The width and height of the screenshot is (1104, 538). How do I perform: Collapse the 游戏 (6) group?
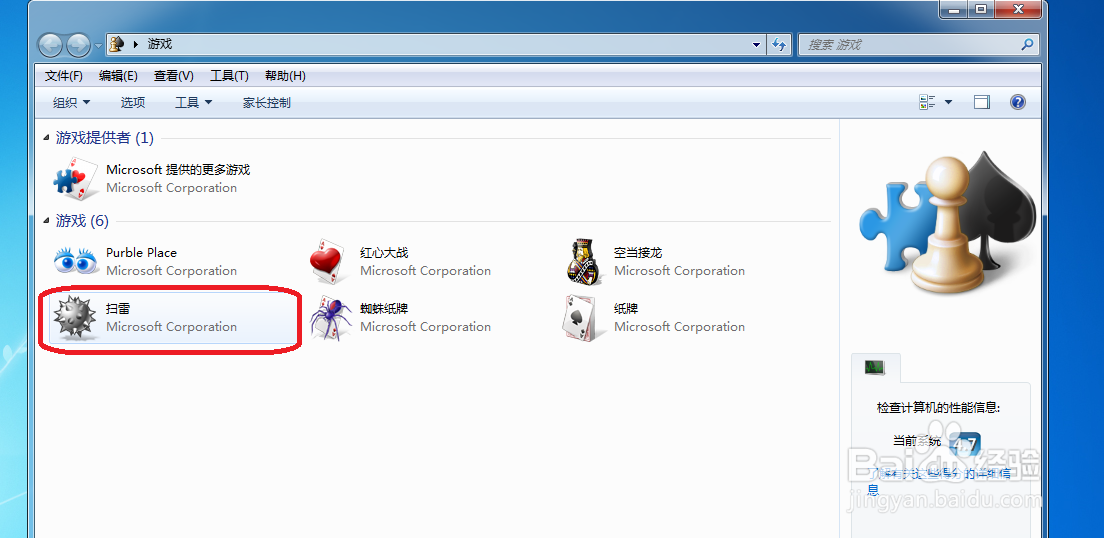[46, 222]
